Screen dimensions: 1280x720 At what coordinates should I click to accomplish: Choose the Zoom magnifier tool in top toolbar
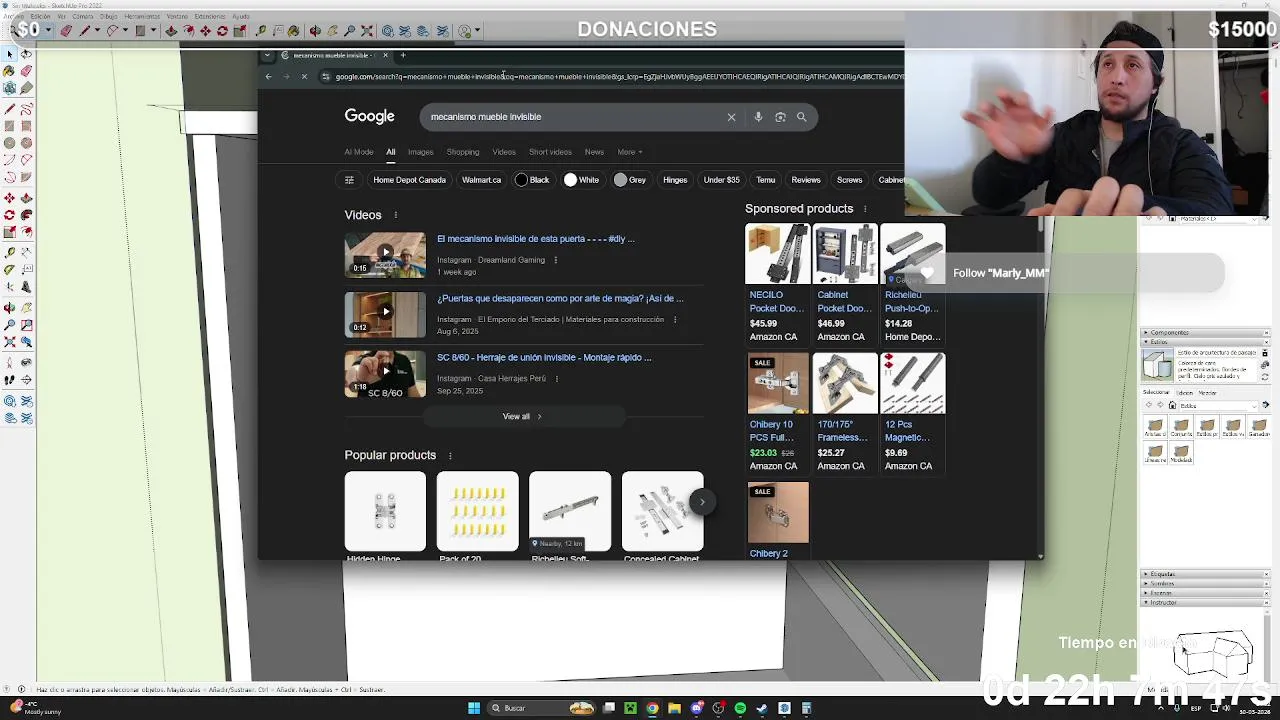(x=350, y=30)
